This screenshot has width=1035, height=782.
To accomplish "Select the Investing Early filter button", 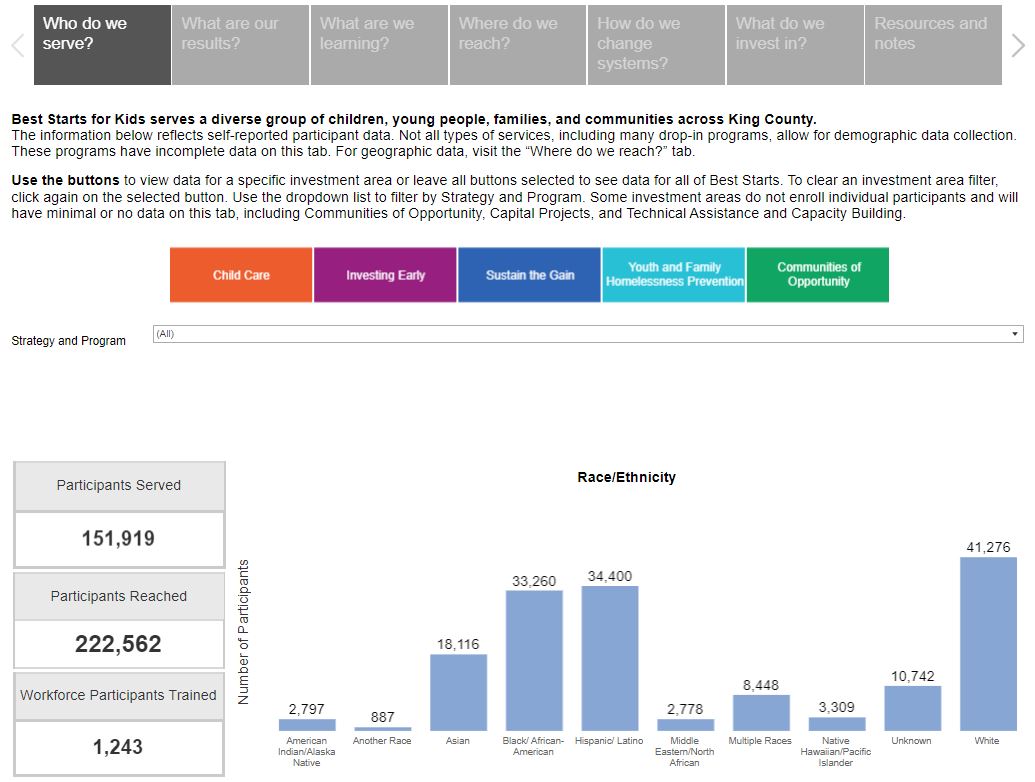I will [x=385, y=276].
